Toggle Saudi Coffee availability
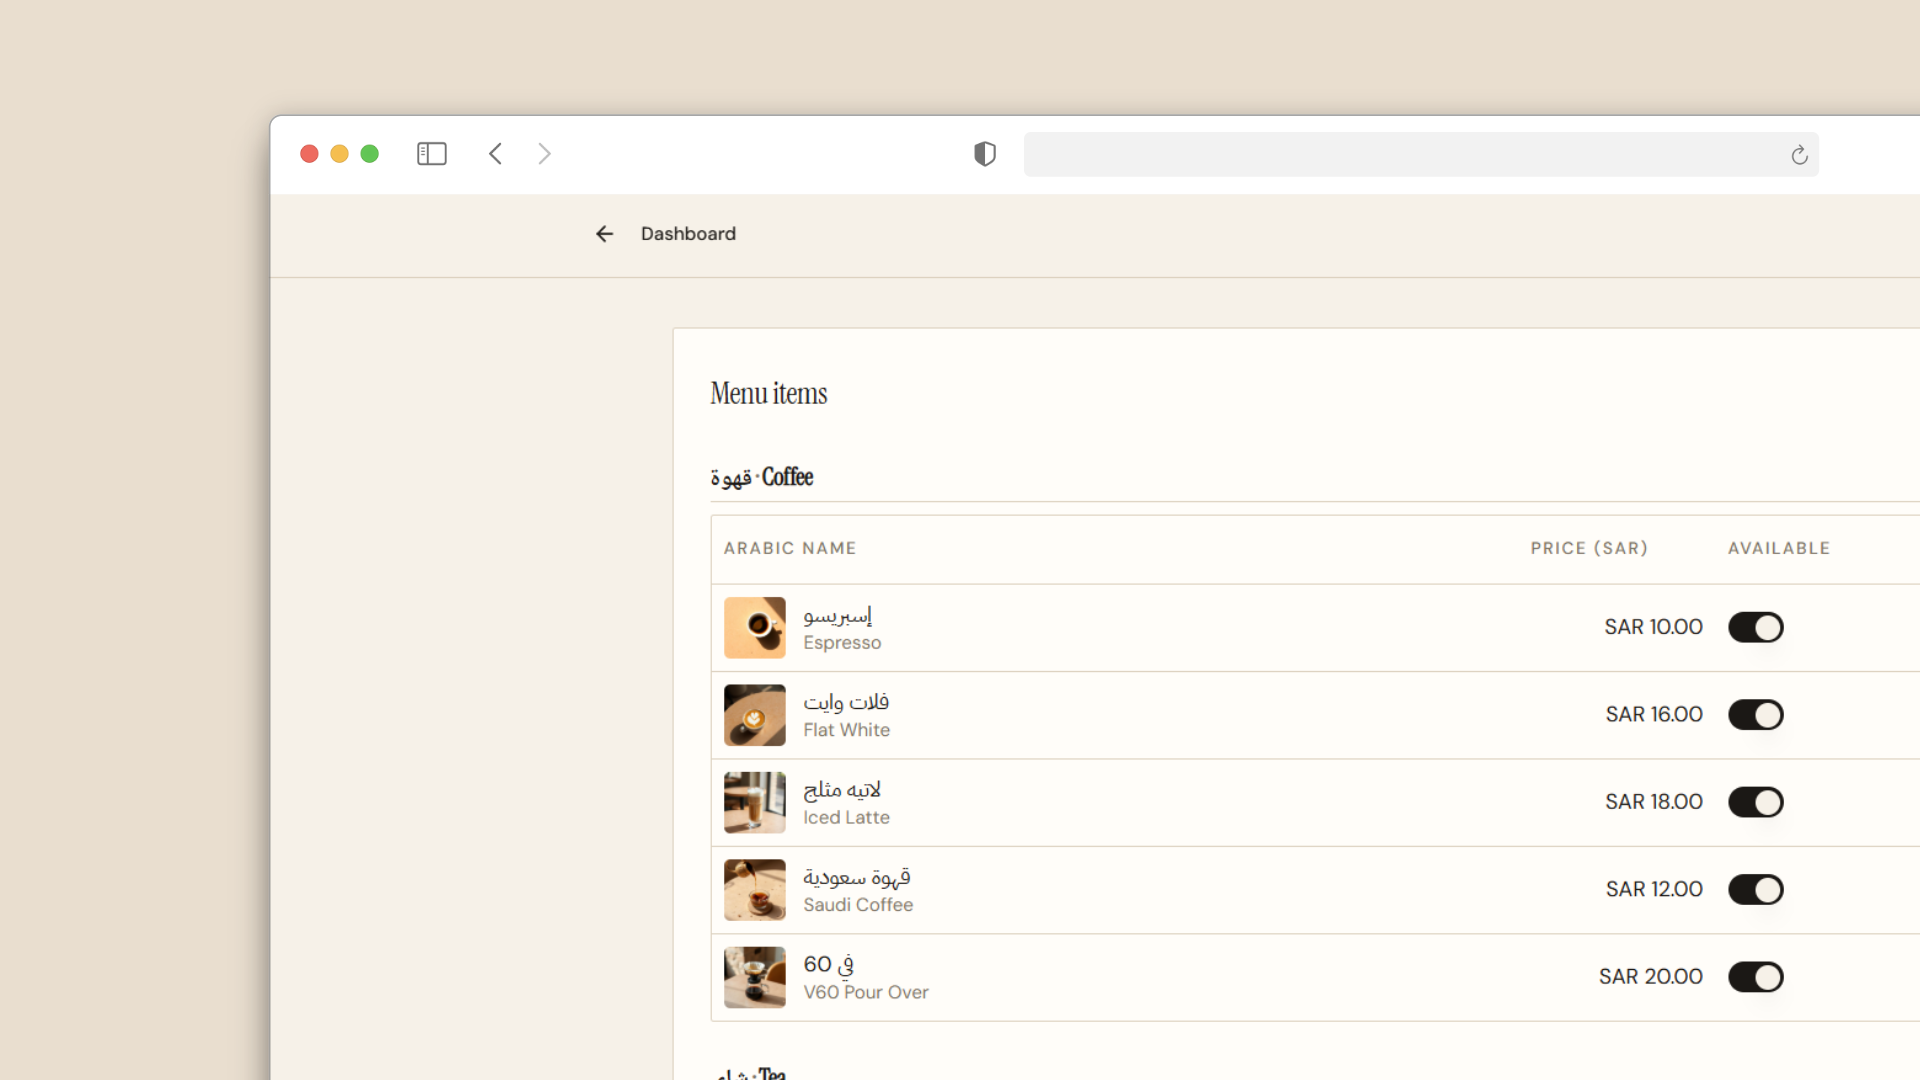Viewport: 1920px width, 1080px height. pos(1756,890)
